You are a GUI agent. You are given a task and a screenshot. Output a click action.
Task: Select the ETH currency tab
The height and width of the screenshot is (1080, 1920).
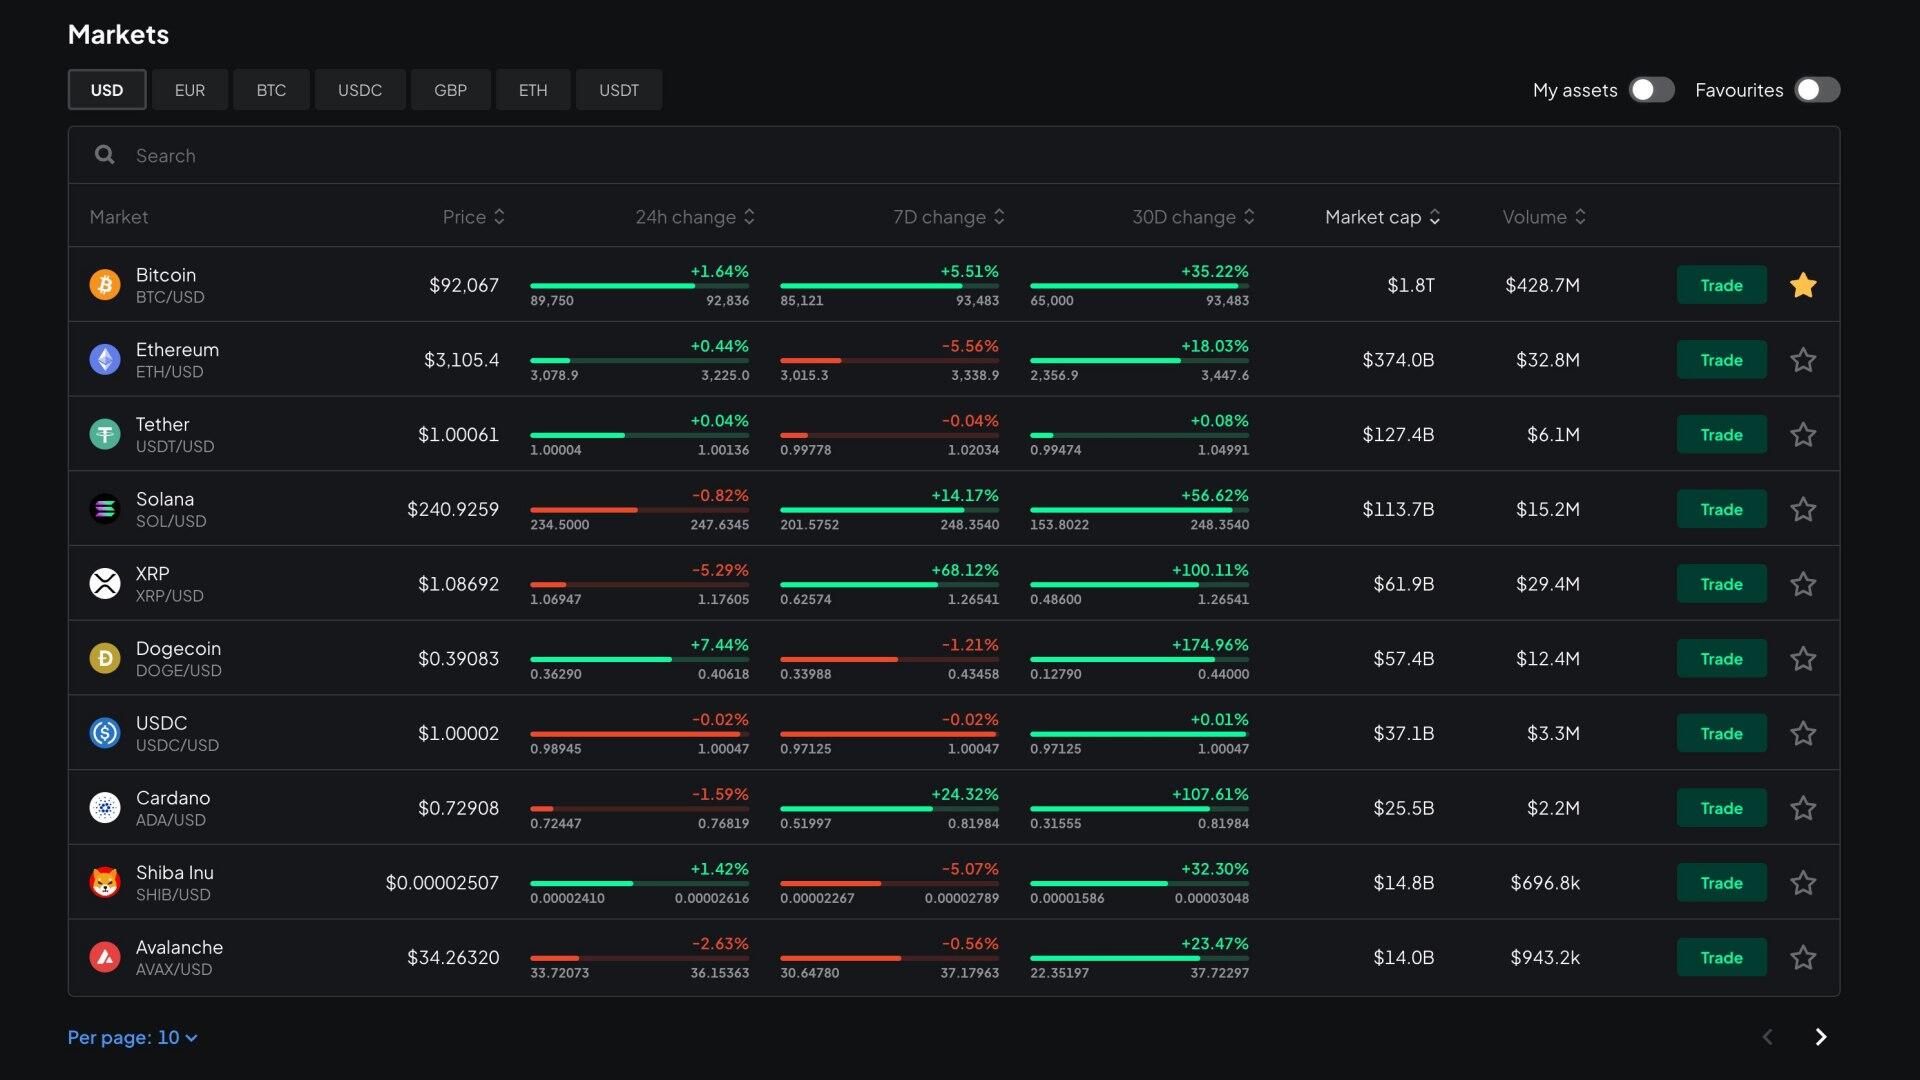tap(533, 90)
